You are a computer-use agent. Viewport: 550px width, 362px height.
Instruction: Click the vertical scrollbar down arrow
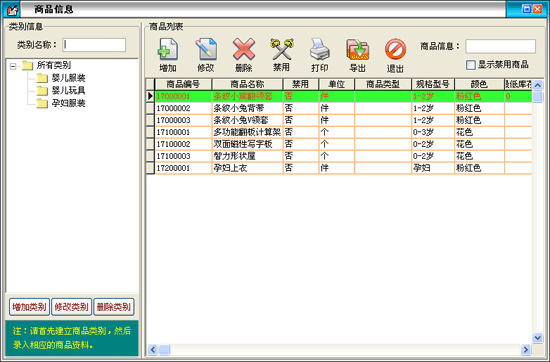pyautogui.click(x=537, y=338)
